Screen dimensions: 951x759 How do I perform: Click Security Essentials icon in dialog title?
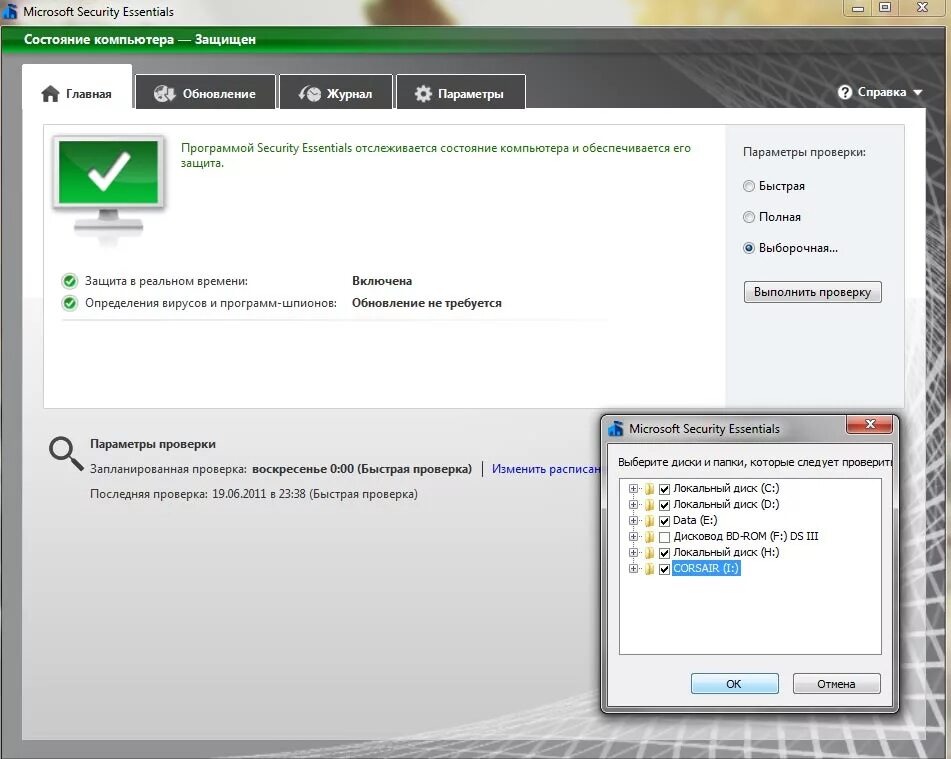[616, 428]
